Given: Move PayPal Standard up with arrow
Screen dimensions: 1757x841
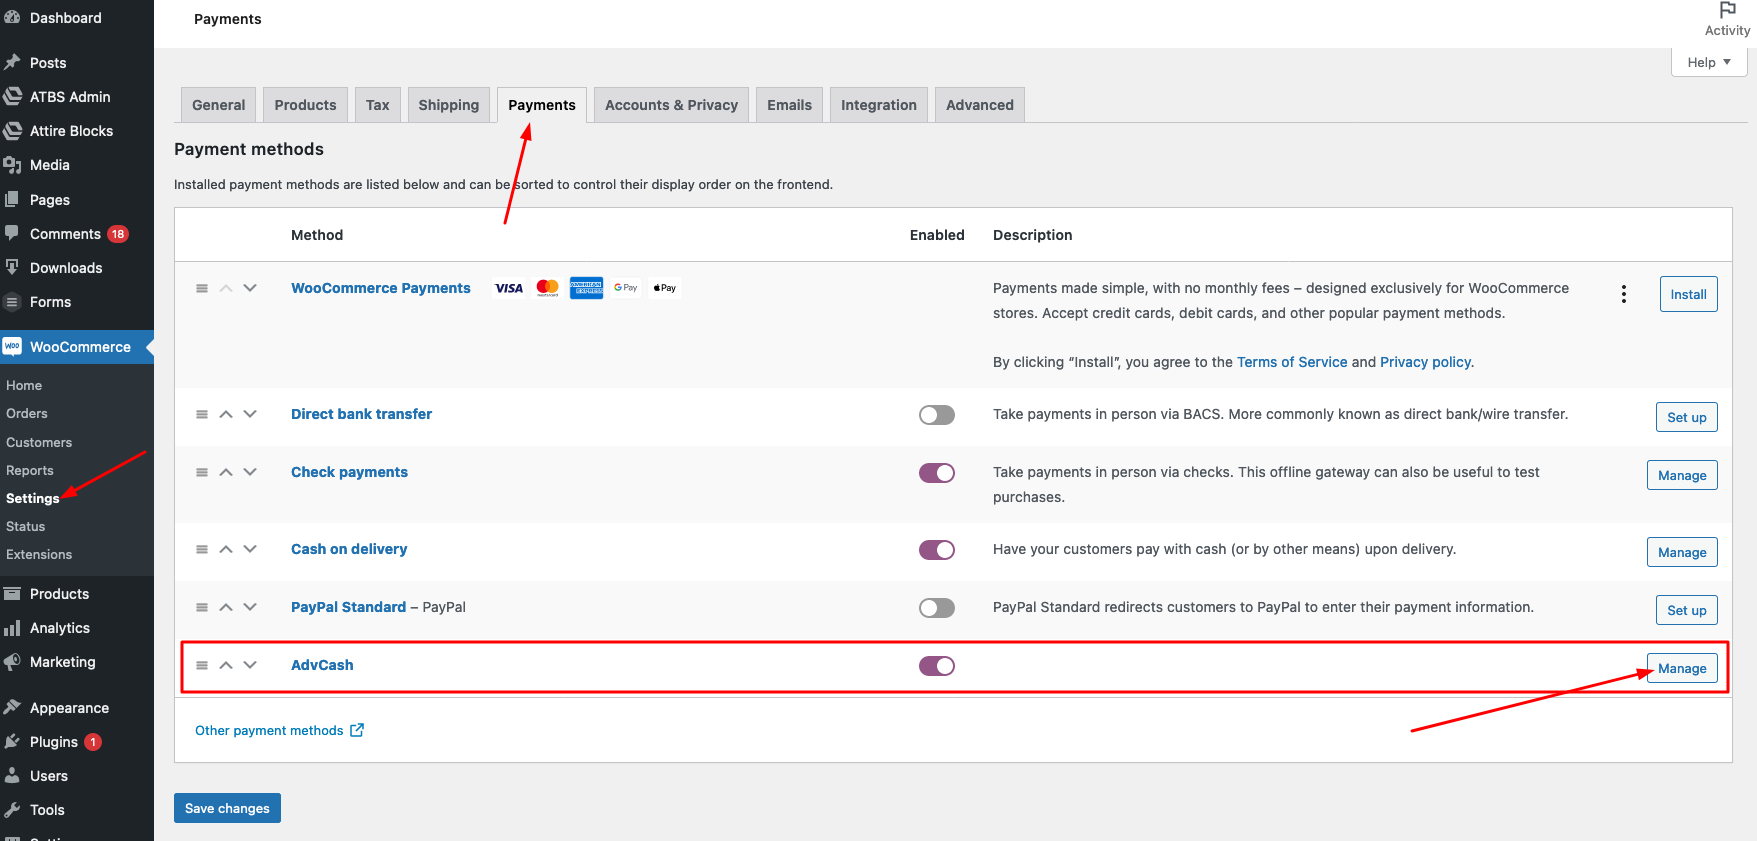Looking at the screenshot, I should click(x=226, y=607).
